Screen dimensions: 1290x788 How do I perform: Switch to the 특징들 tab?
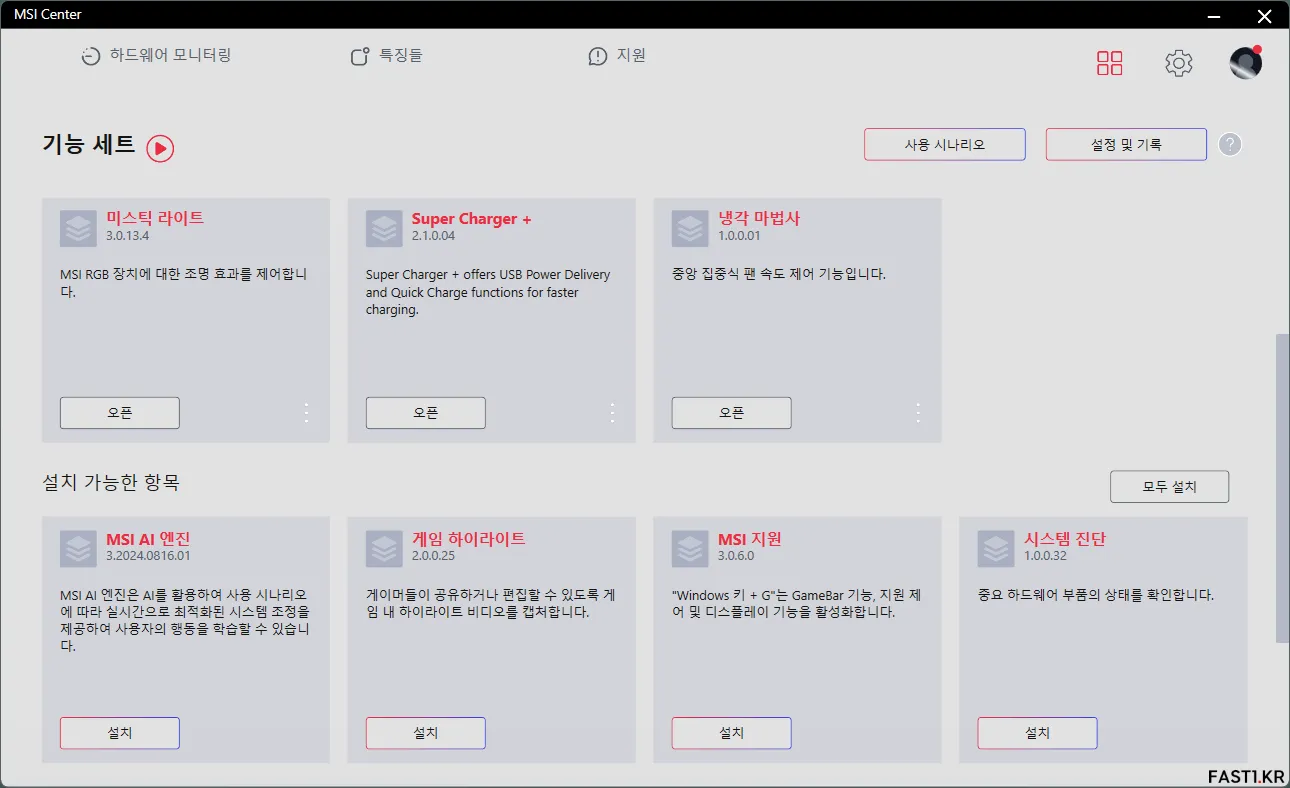tap(386, 56)
